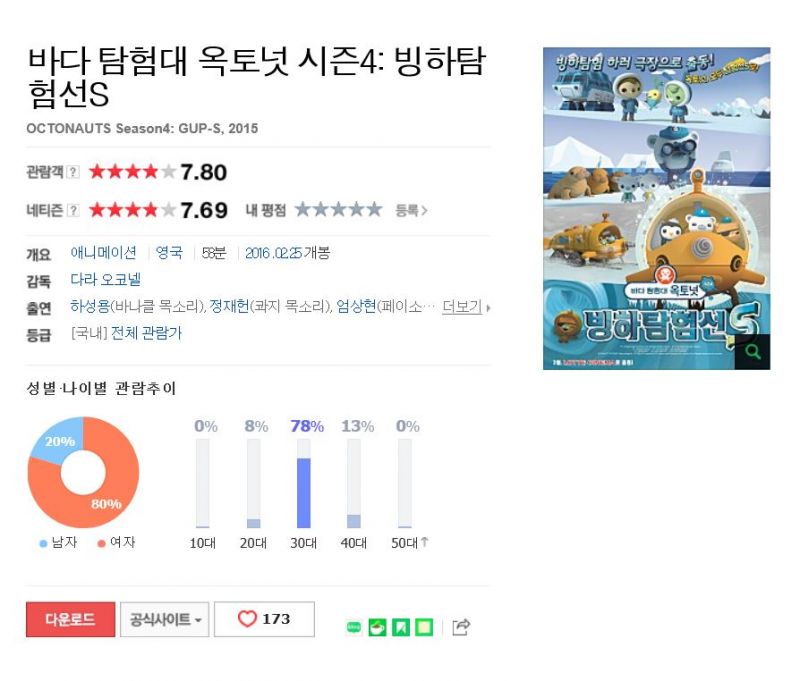Click the Naver memo note icon

tap(424, 627)
